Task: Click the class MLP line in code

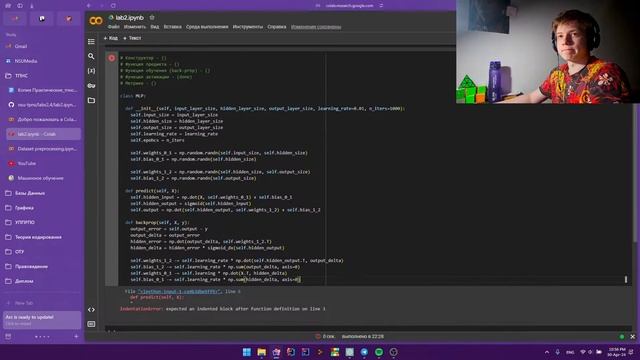Action: [x=133, y=96]
